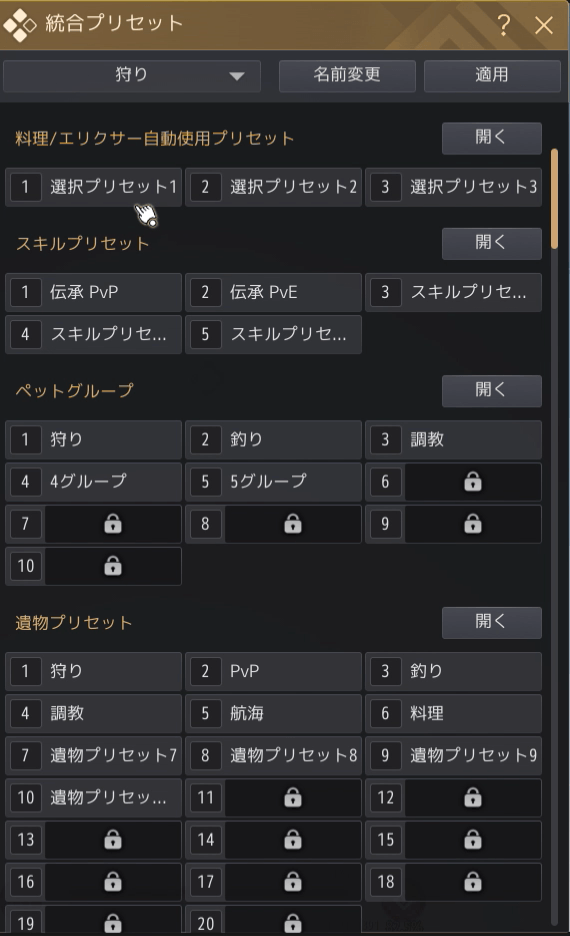
Task: Close the 統合プリセット window
Action: [544, 25]
